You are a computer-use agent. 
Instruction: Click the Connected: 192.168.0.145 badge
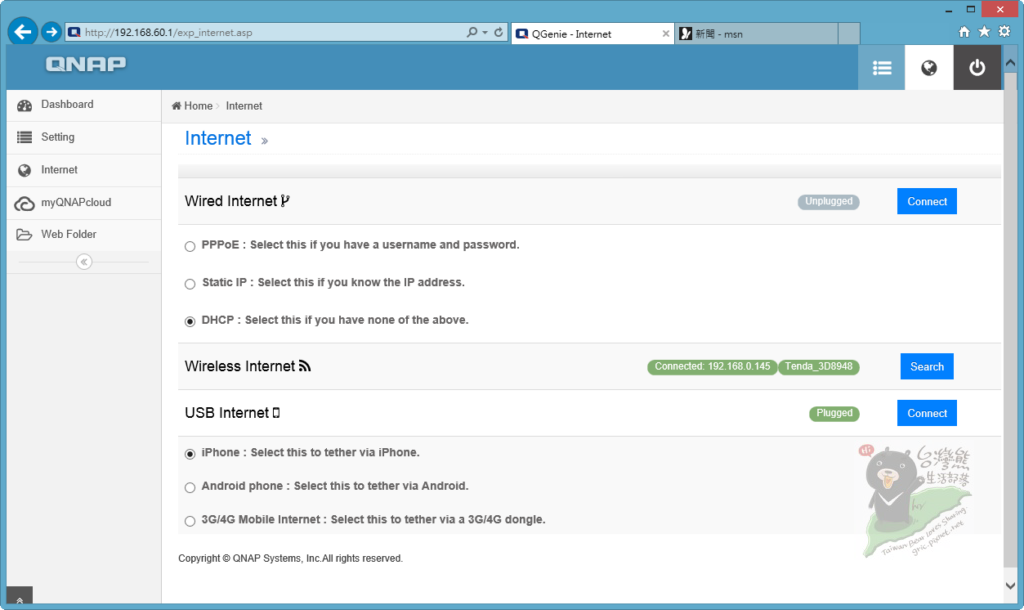pyautogui.click(x=712, y=366)
